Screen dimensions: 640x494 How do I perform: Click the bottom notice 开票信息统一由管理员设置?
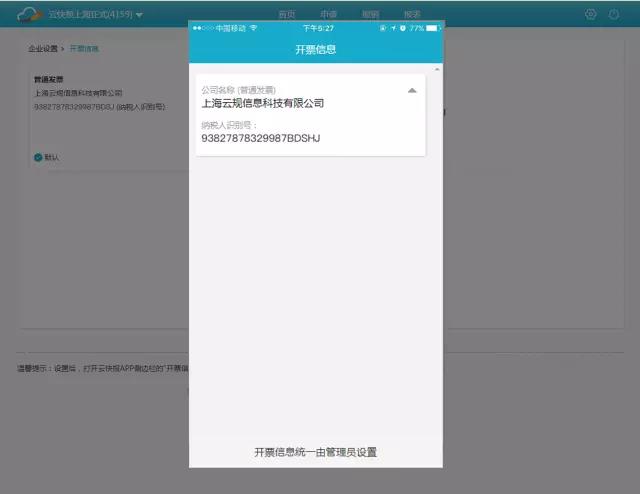[316, 452]
